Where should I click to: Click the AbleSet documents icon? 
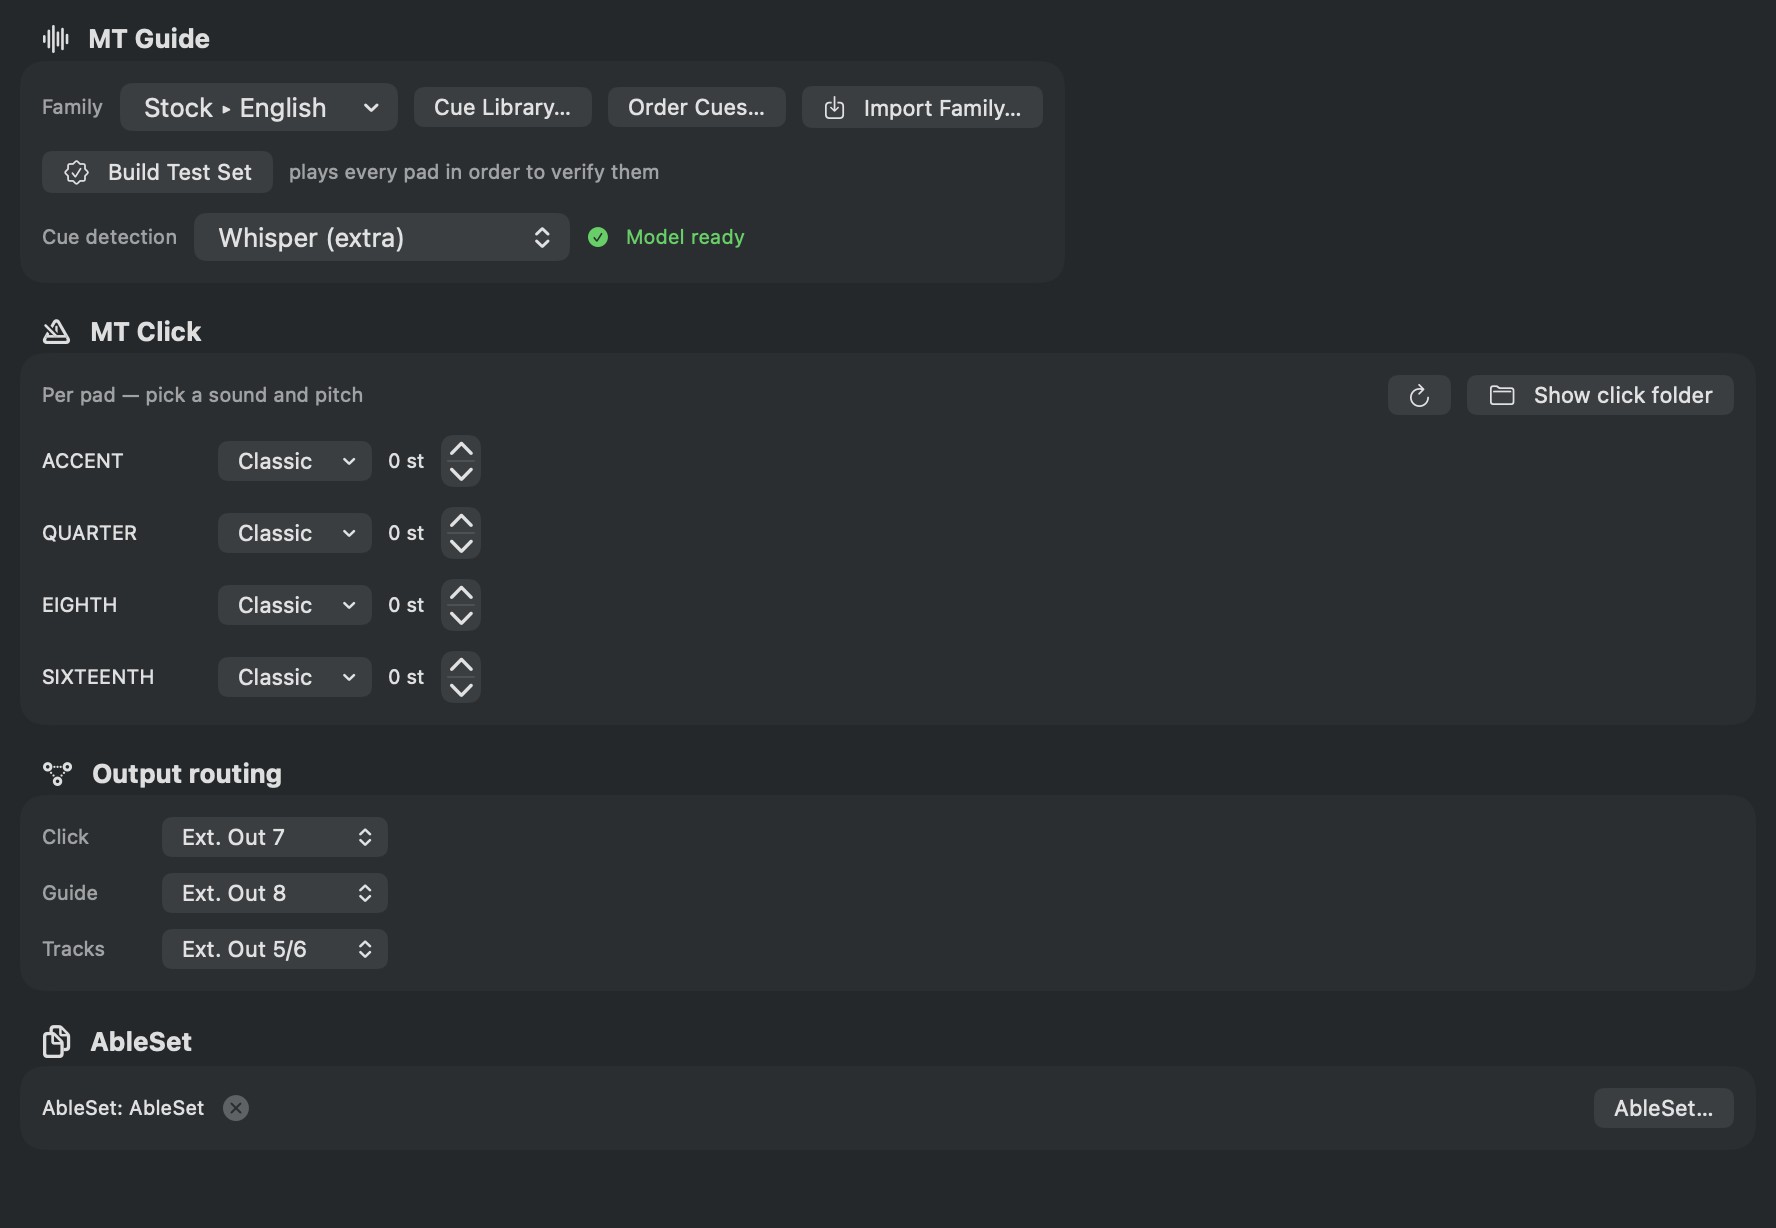56,1041
